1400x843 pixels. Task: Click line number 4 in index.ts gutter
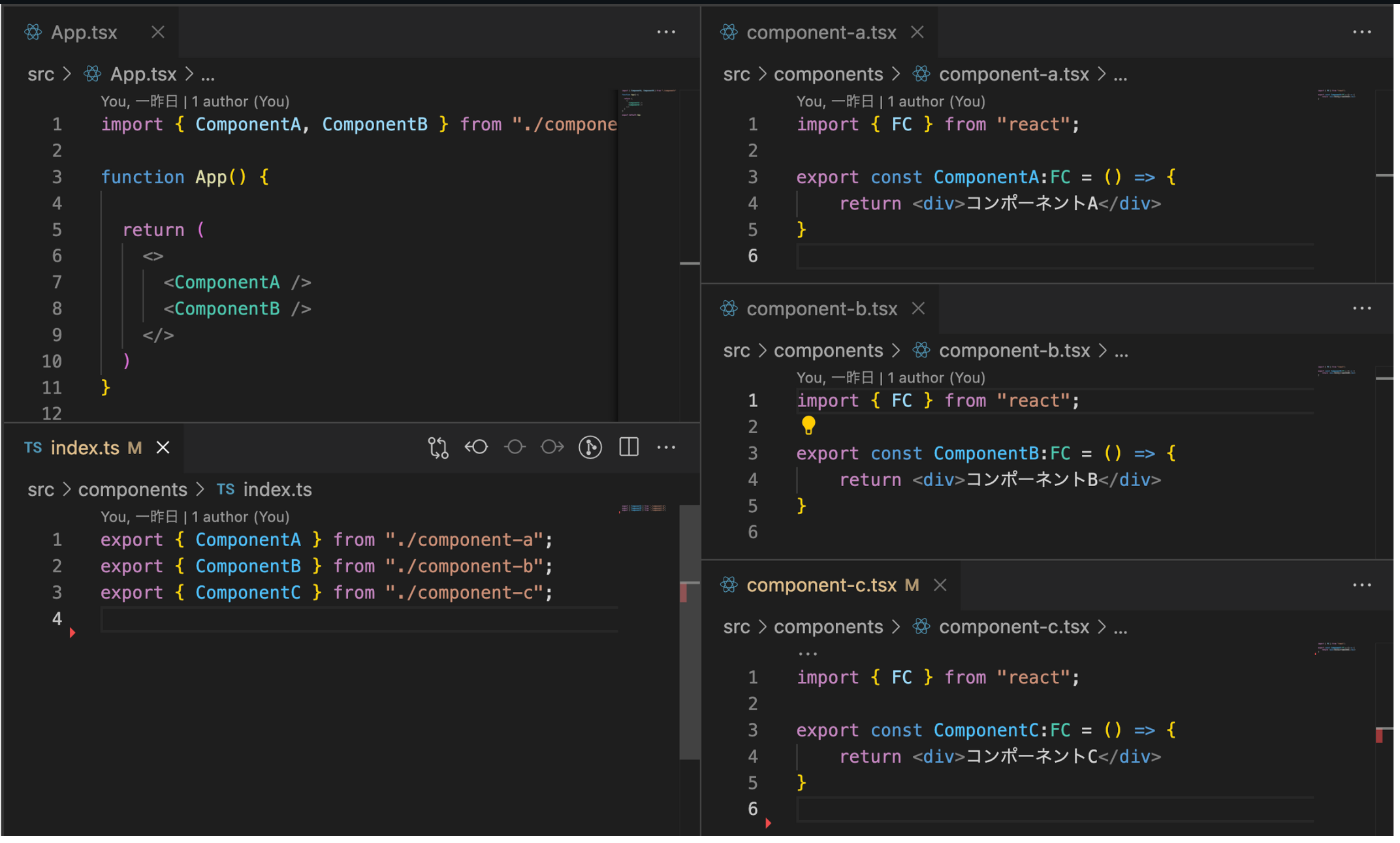coord(57,619)
